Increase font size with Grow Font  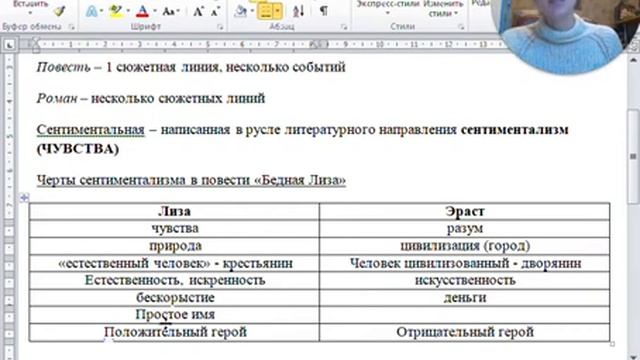coord(198,11)
